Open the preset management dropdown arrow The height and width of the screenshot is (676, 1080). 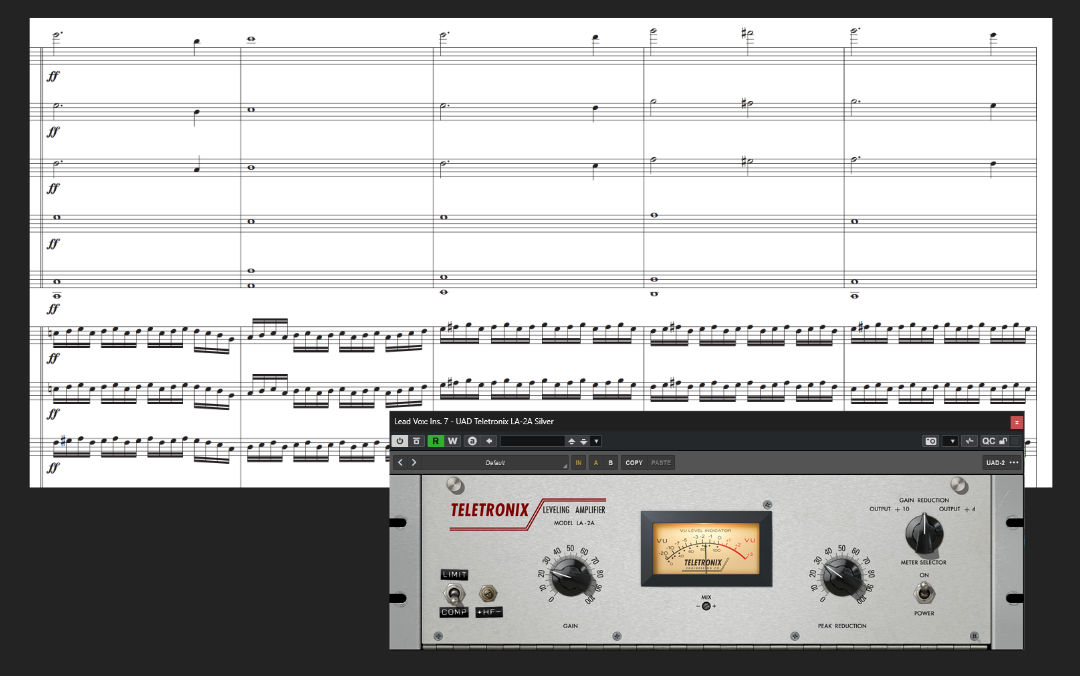click(x=596, y=441)
